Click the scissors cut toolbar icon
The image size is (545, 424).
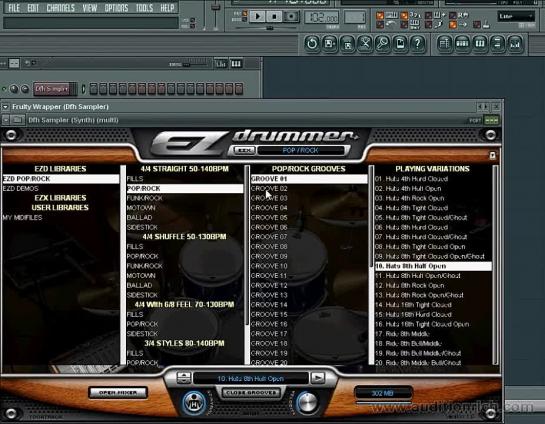[x=365, y=44]
